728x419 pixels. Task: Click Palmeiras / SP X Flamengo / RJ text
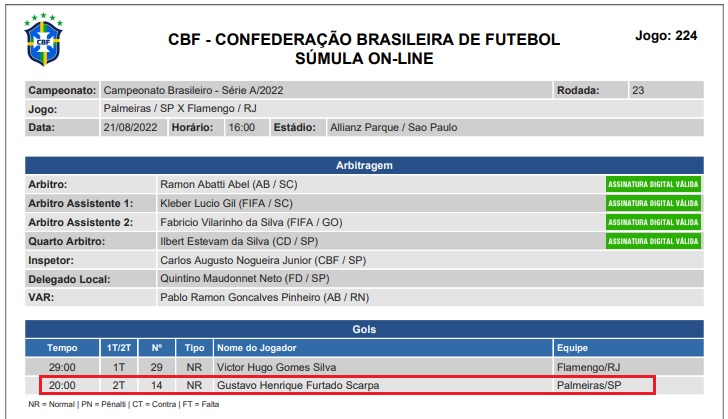[x=180, y=109]
